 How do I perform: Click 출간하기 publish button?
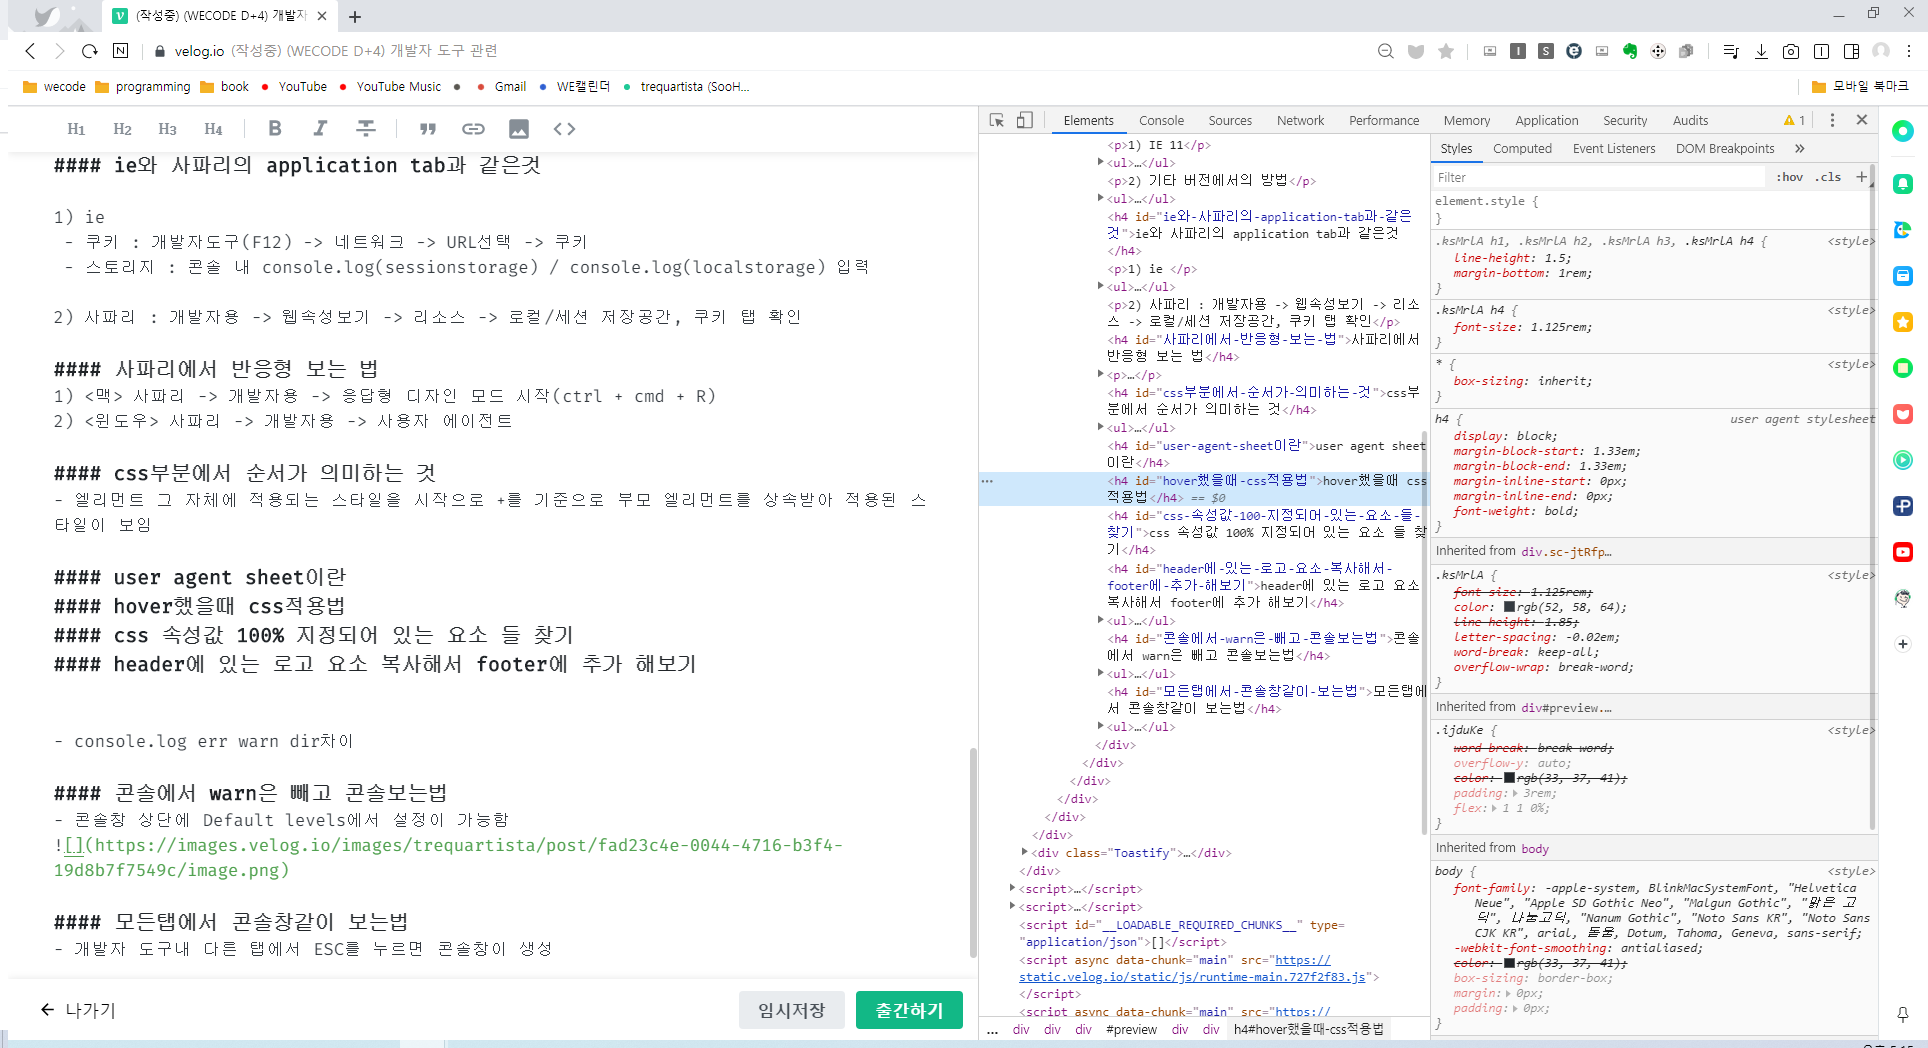pos(909,1010)
